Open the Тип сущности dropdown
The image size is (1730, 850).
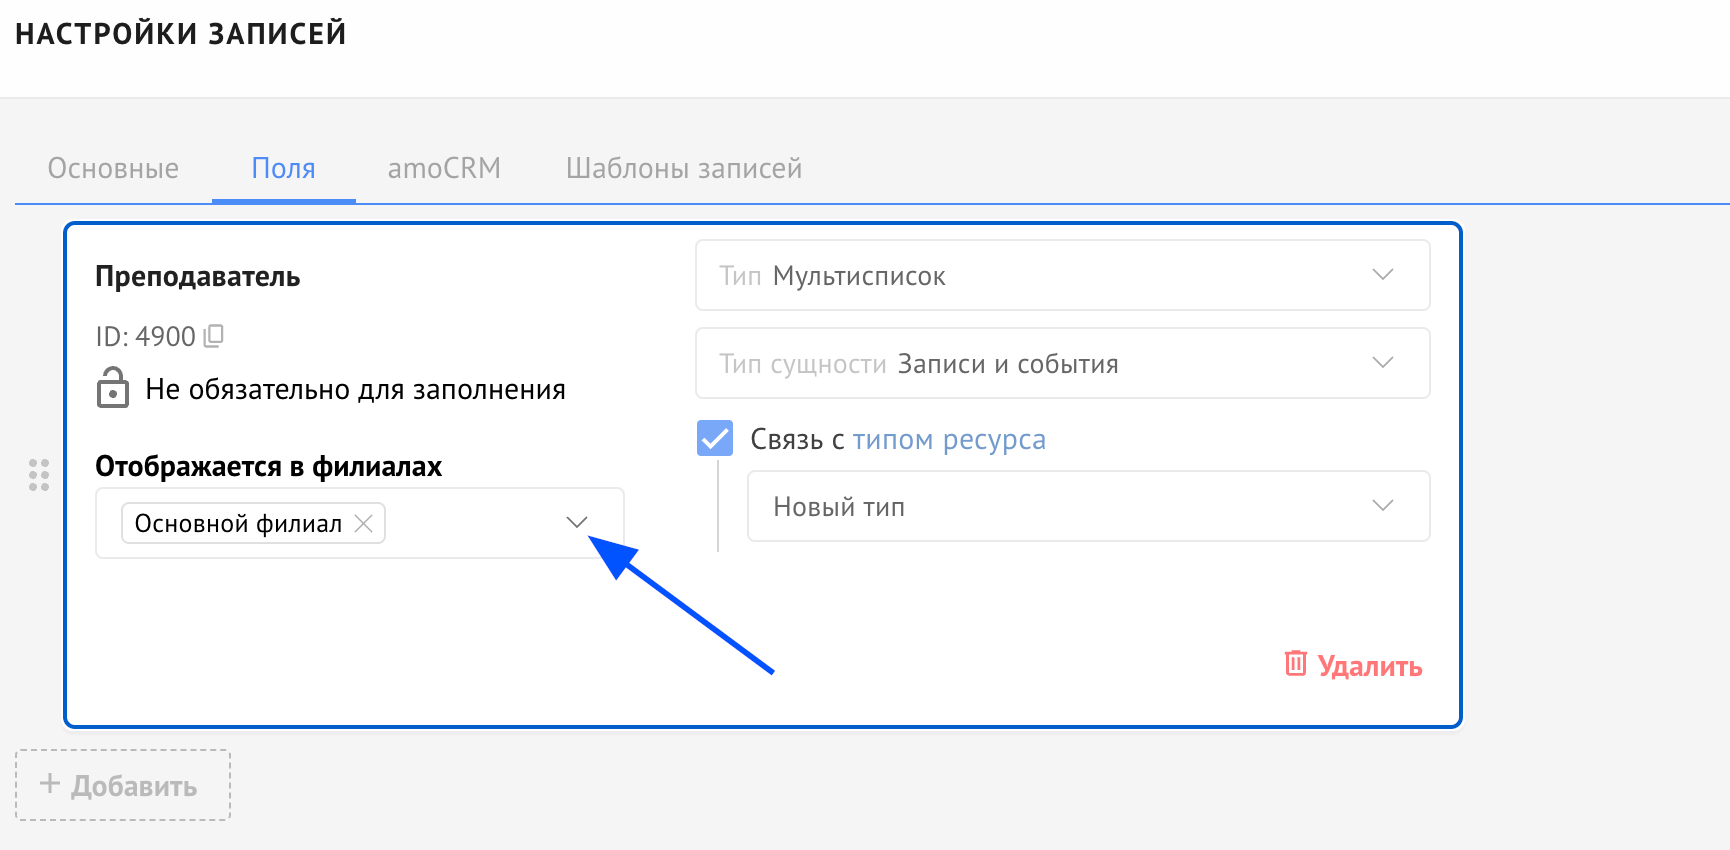click(x=1062, y=363)
